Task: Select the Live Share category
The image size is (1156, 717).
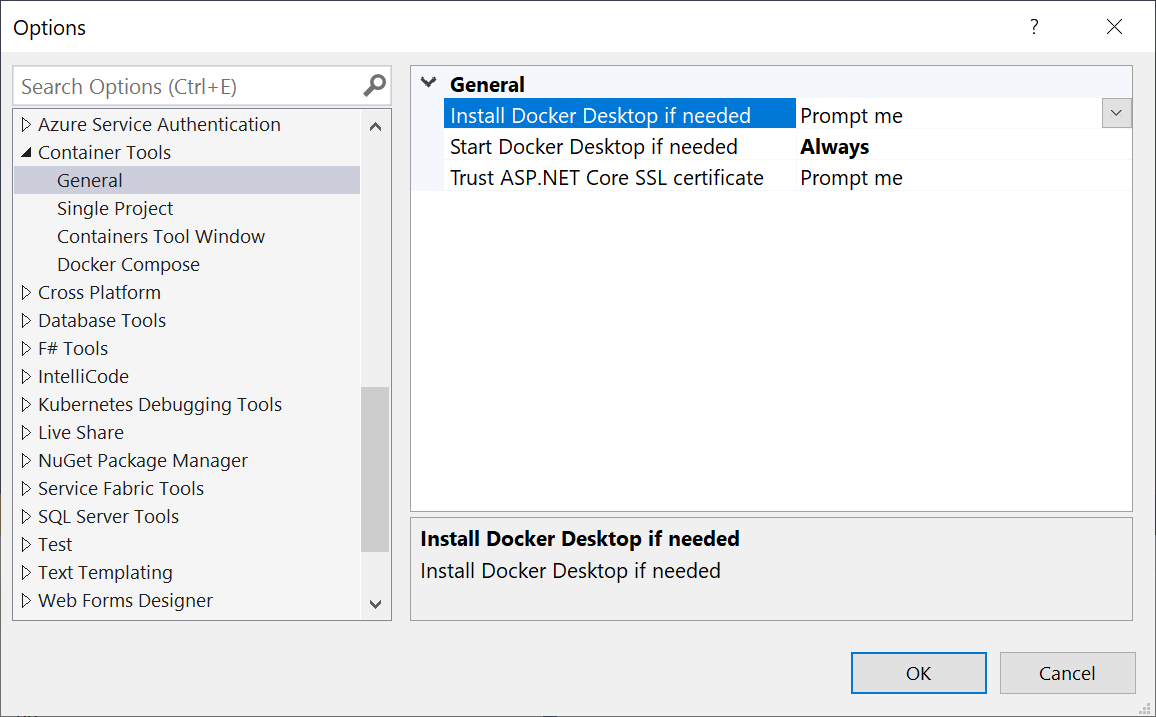Action: [x=81, y=432]
